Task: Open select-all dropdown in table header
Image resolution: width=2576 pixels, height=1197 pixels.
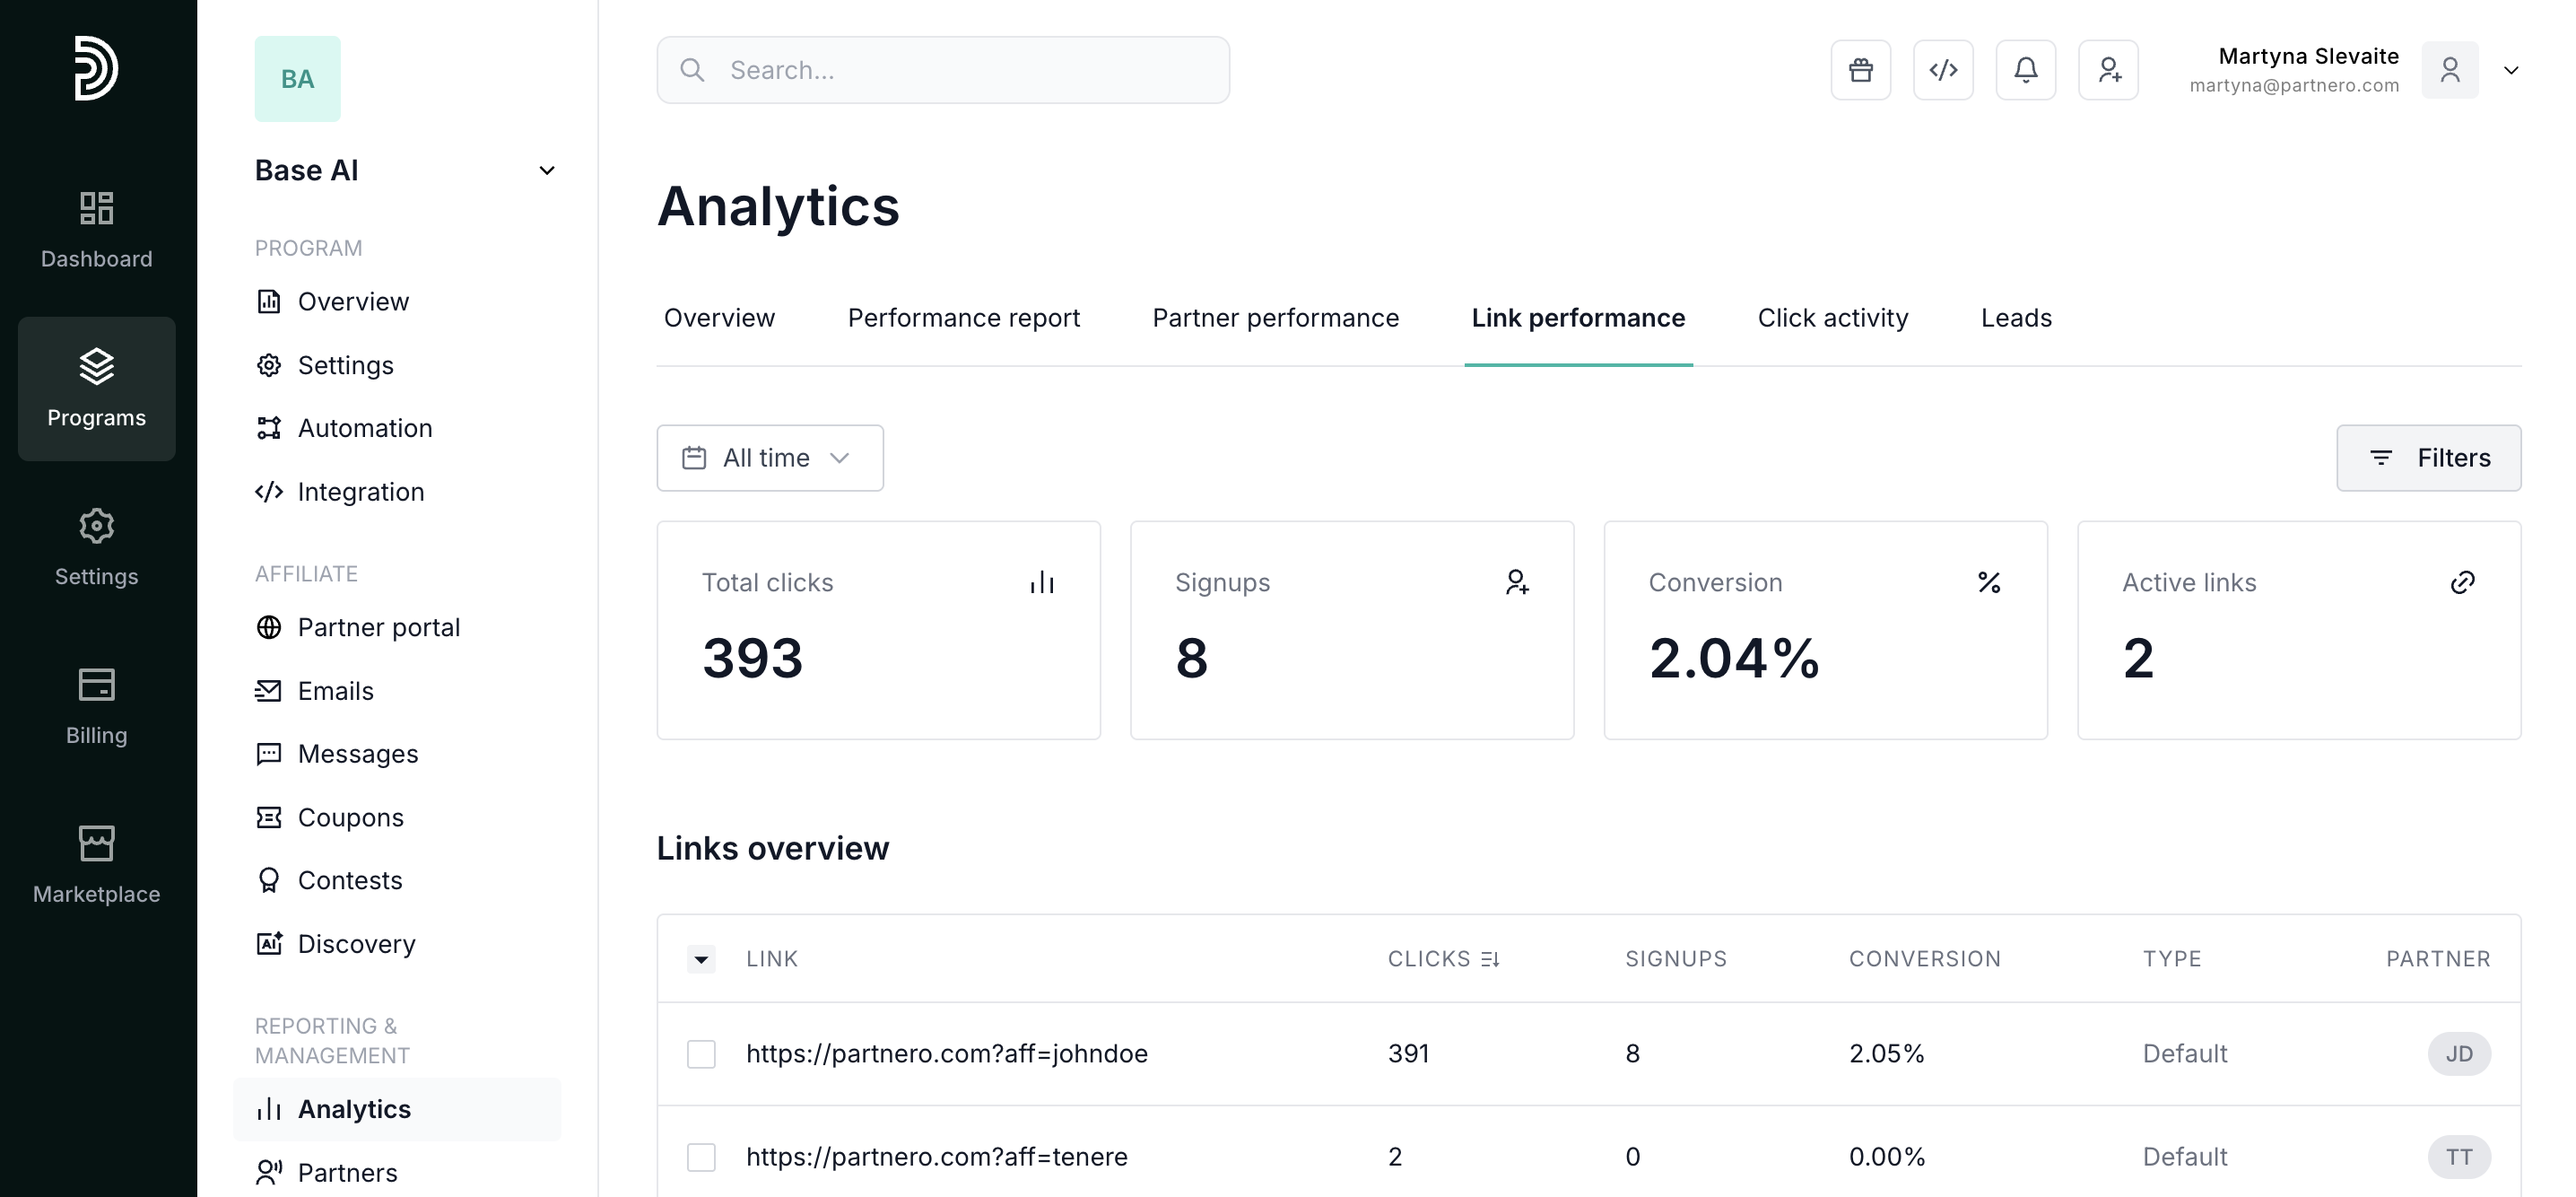Action: 701,959
